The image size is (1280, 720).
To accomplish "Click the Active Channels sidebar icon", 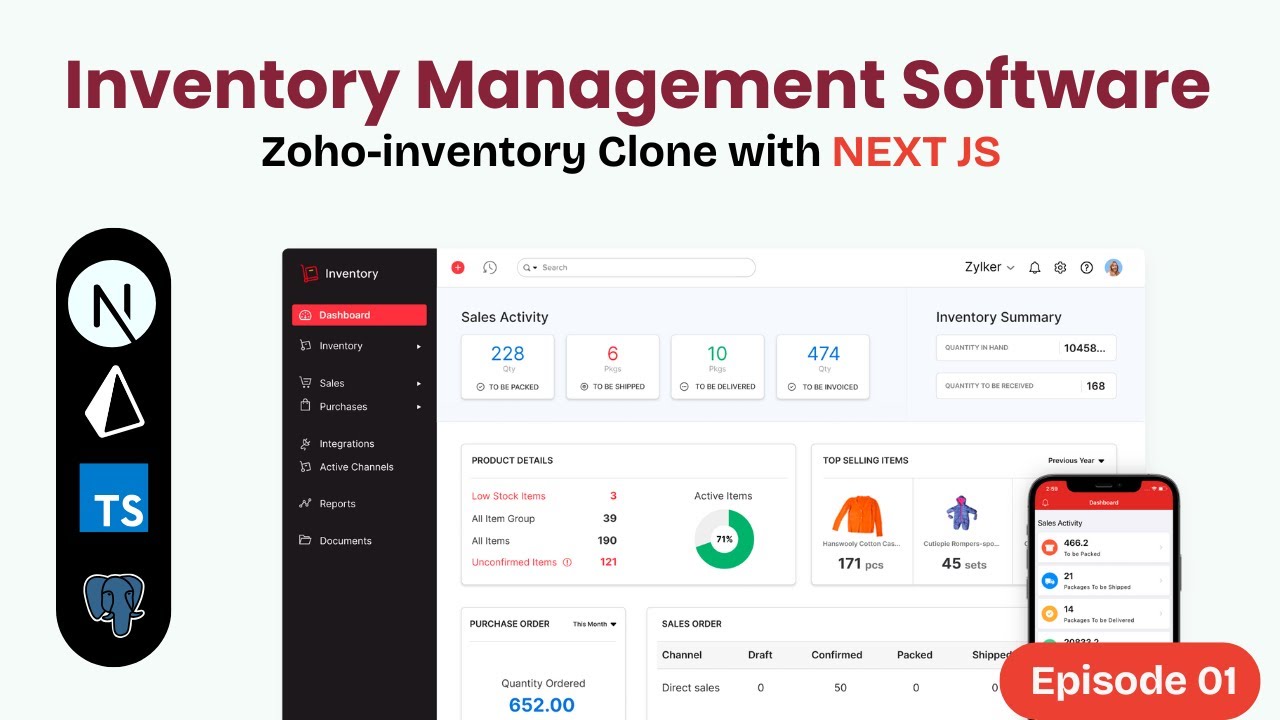I will [x=305, y=467].
